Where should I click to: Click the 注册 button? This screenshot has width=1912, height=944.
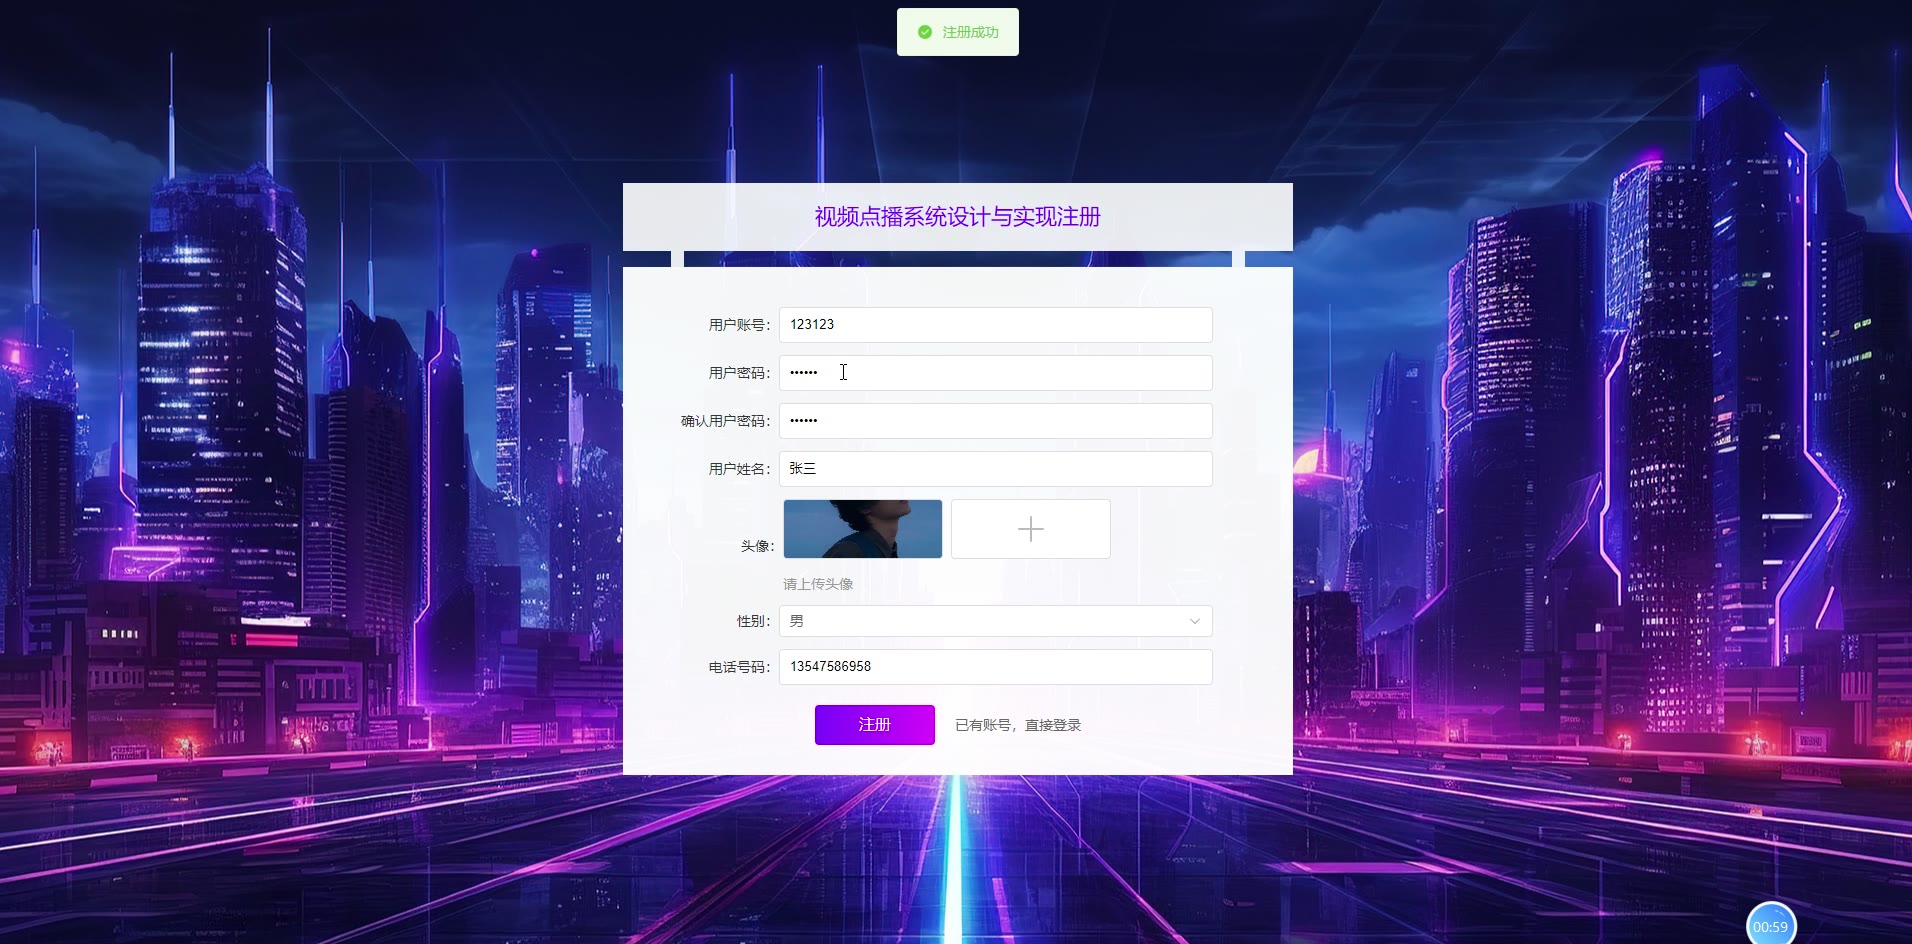tap(874, 725)
